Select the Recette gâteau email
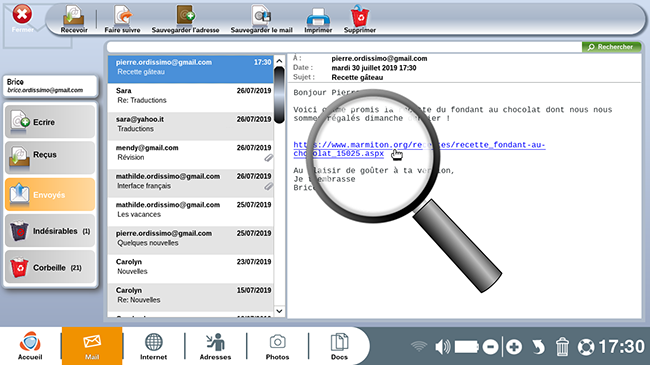Image resolution: width=650 pixels, height=365 pixels. (x=191, y=69)
